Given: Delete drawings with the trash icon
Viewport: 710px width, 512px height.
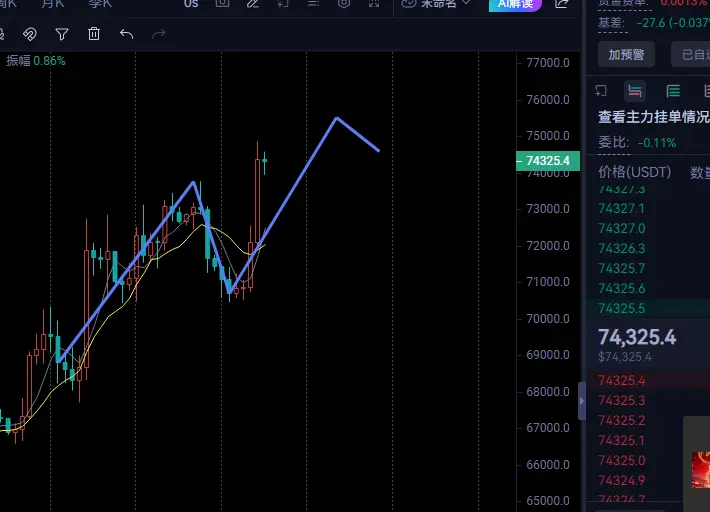Looking at the screenshot, I should tap(94, 33).
